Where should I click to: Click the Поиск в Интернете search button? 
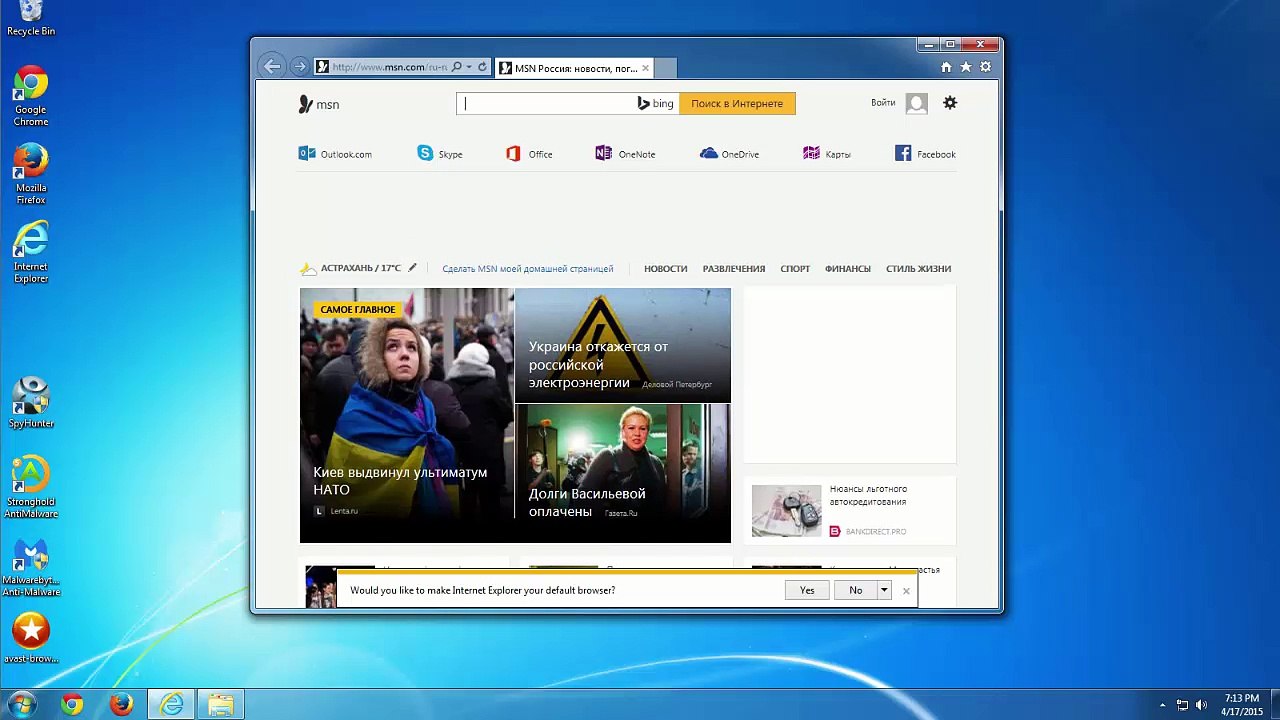(737, 103)
